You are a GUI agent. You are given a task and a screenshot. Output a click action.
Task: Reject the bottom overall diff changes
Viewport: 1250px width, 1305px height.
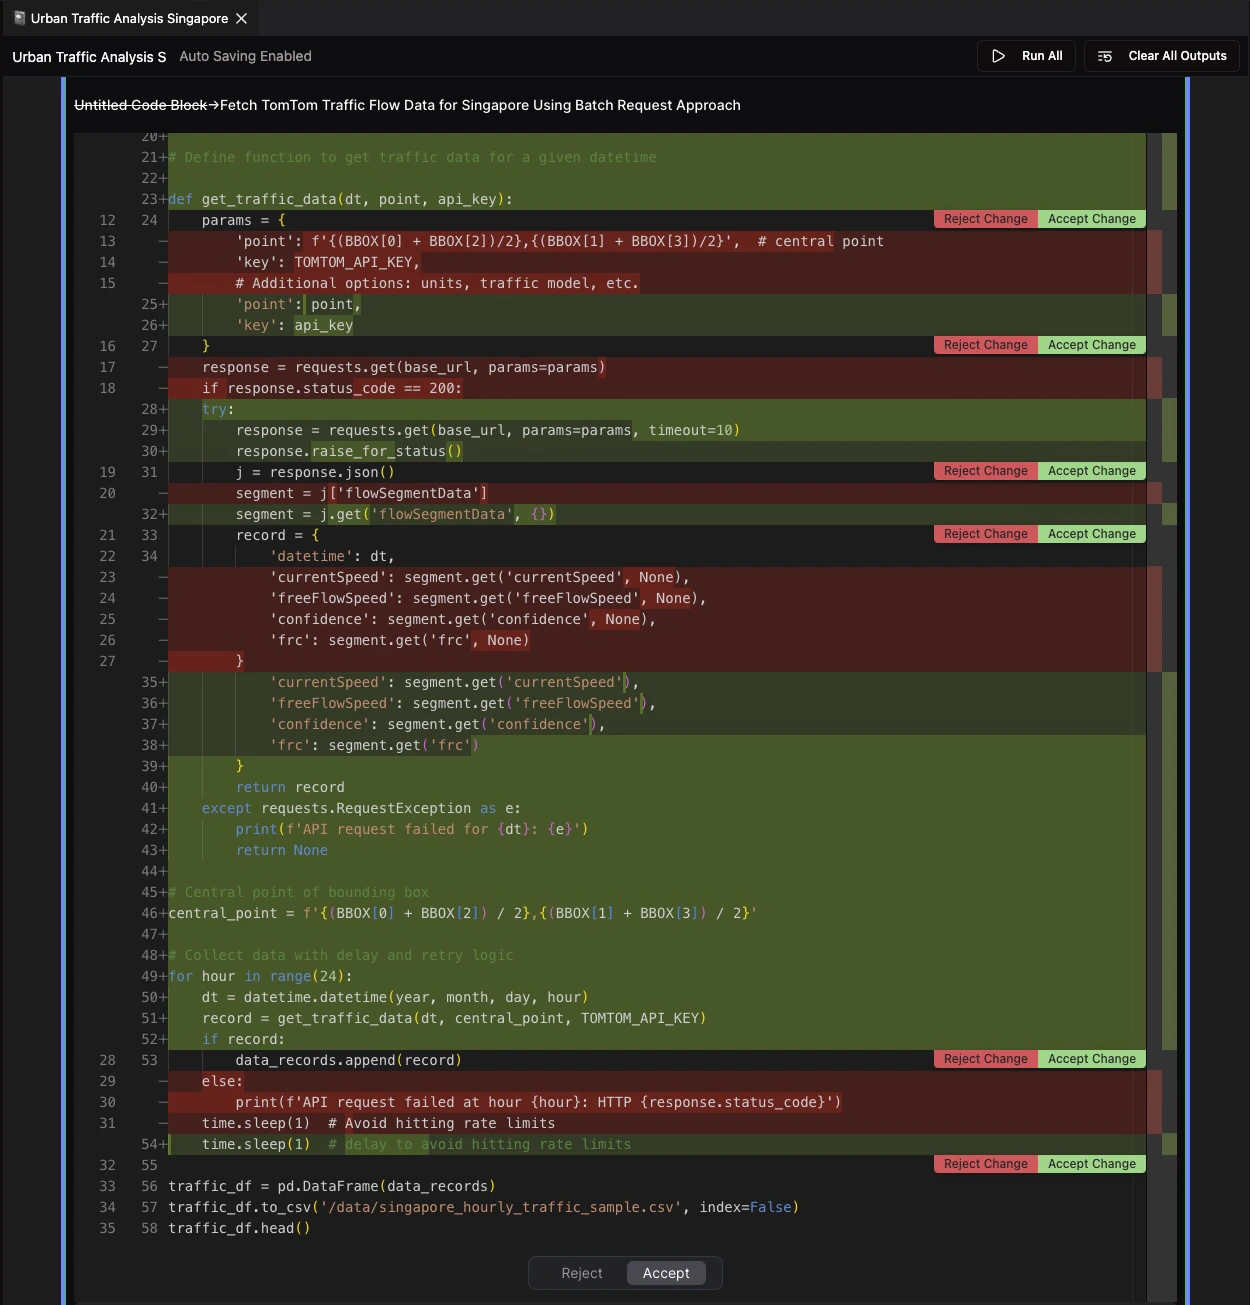click(x=581, y=1272)
